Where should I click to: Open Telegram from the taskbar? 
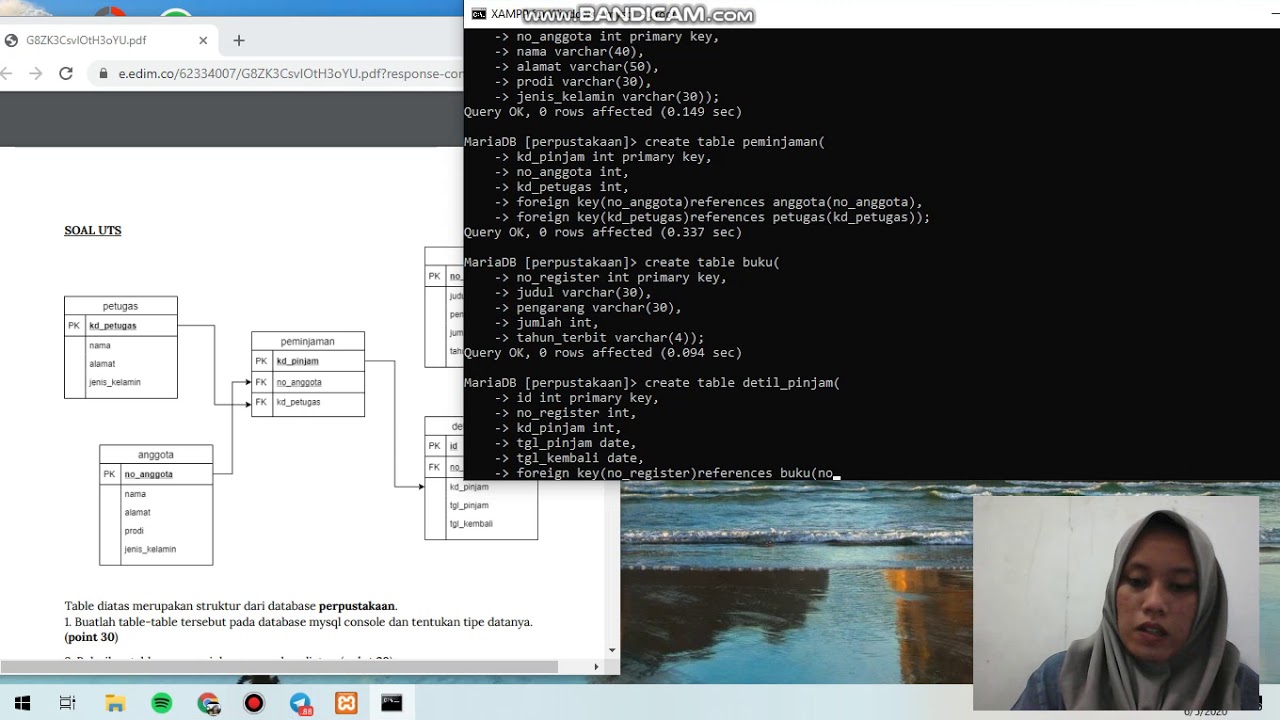[x=300, y=703]
